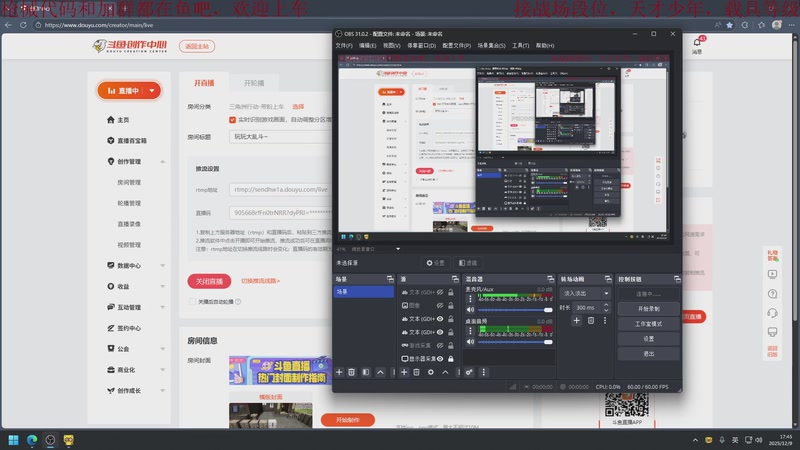This screenshot has height=450, width=800.
Task: Expand the 公会 sidebar section
Action: 162,349
